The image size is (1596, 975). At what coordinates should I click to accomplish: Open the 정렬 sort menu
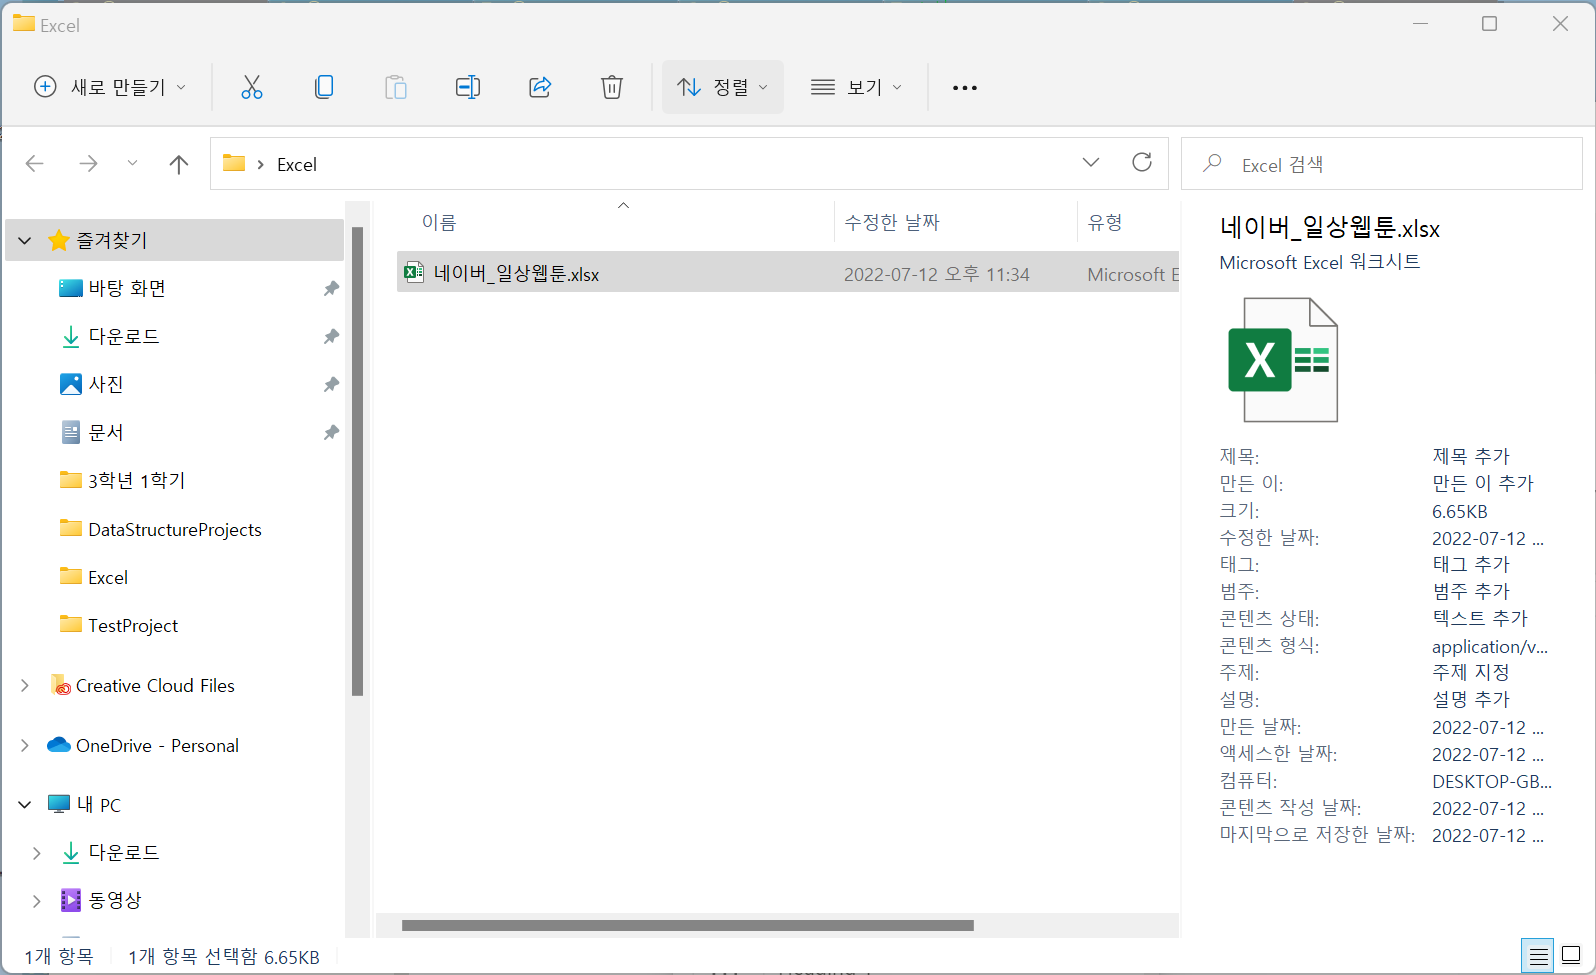pos(723,87)
